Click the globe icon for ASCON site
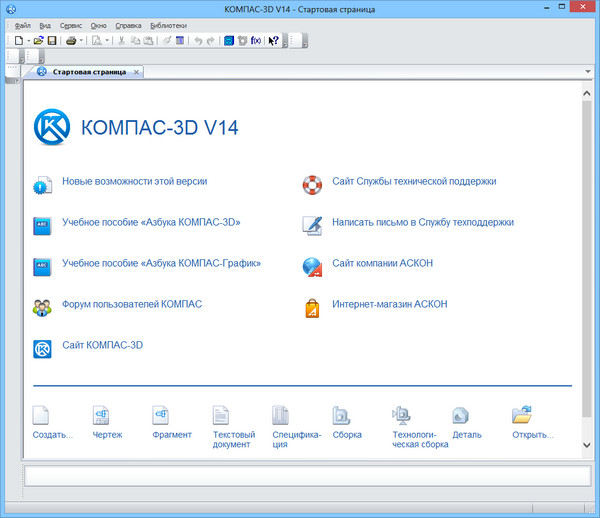 tap(312, 267)
